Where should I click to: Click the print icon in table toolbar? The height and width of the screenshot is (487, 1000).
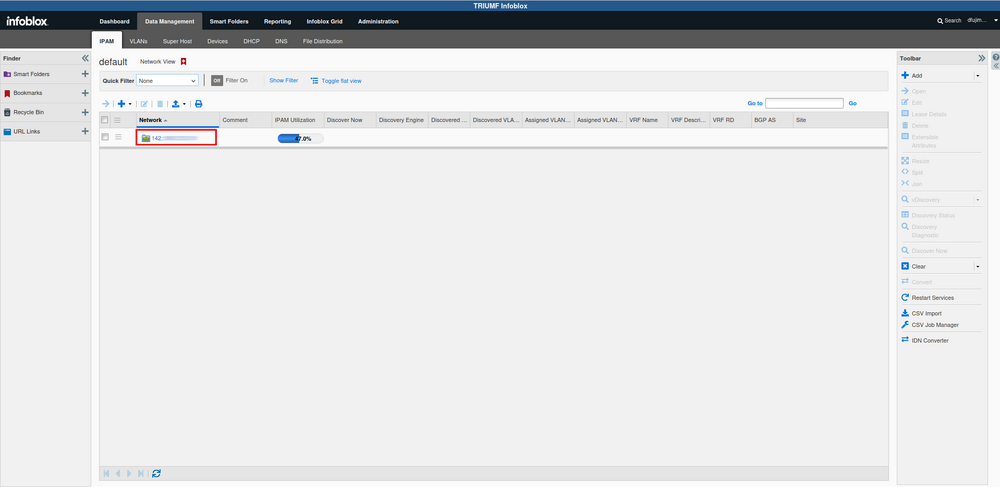[198, 104]
